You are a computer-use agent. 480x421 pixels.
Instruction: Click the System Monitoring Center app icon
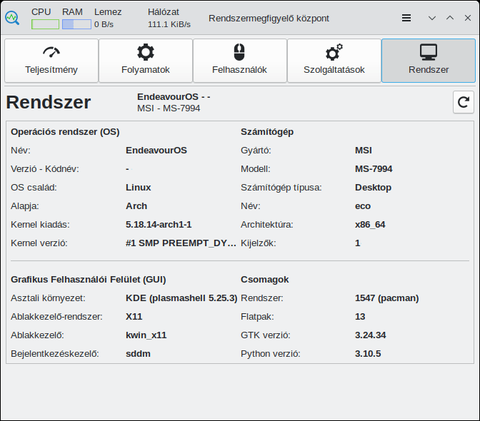[x=12, y=18]
